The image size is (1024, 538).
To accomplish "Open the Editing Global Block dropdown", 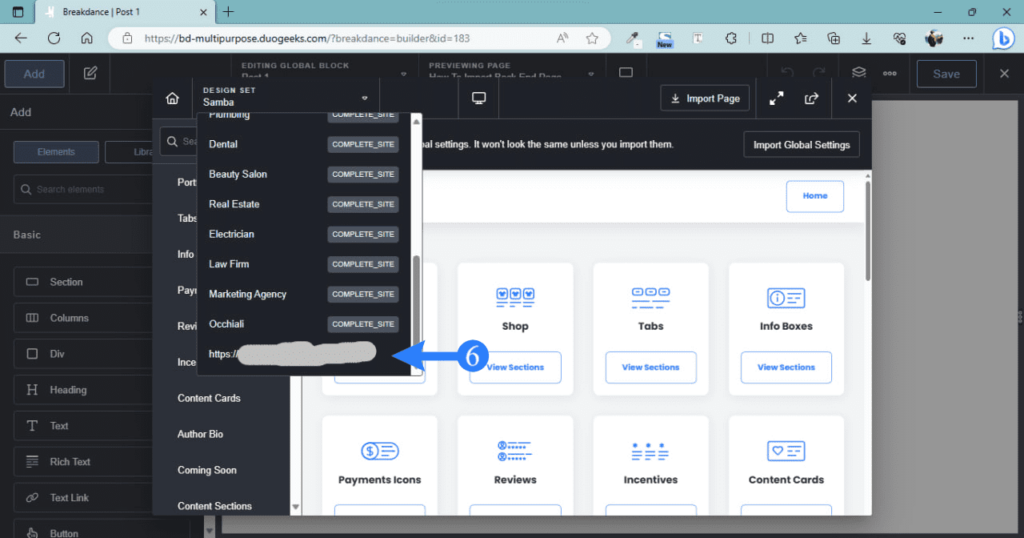I will coord(323,71).
